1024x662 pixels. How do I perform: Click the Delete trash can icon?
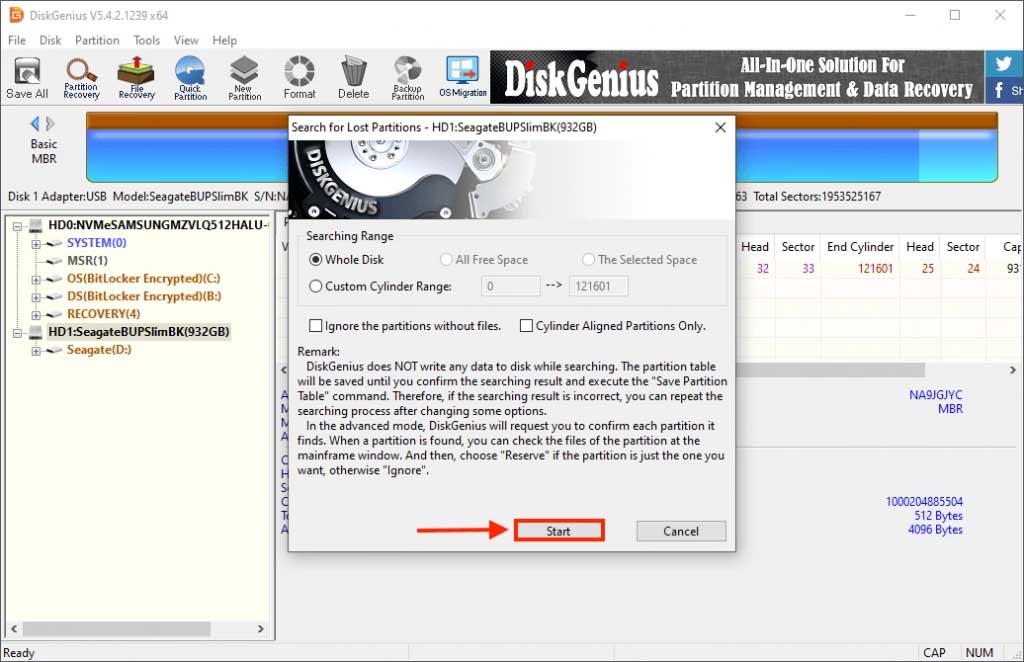click(353, 78)
